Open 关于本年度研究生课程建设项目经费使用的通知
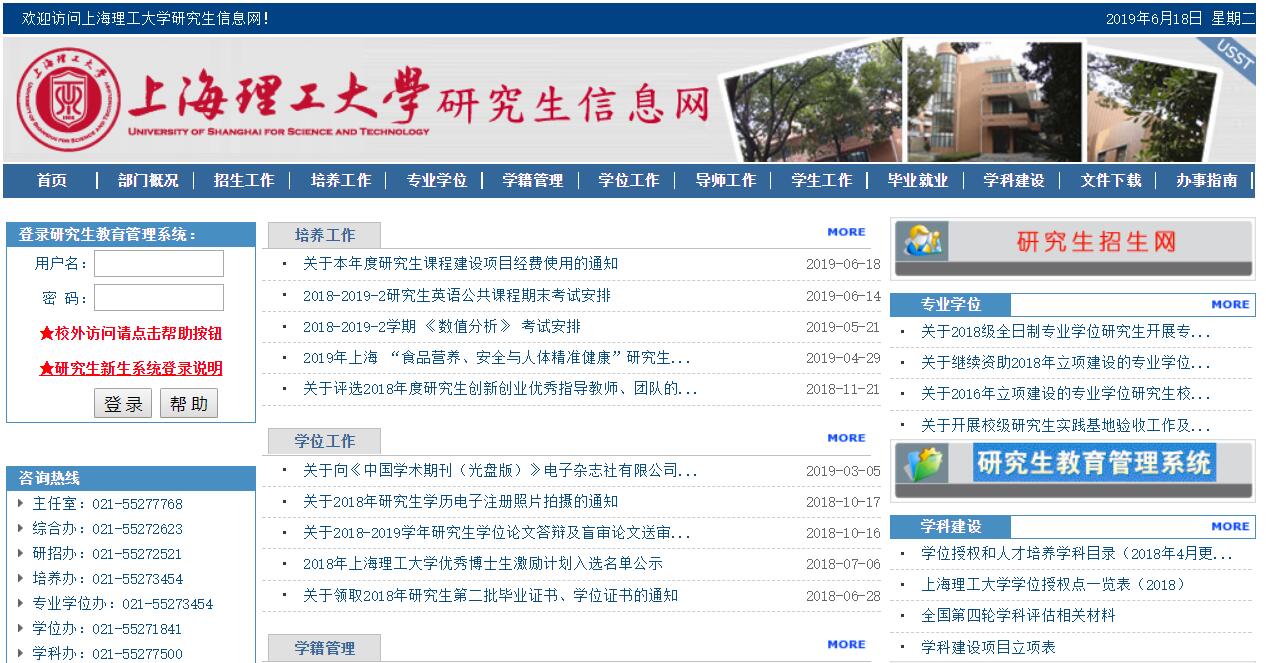 pyautogui.click(x=461, y=264)
